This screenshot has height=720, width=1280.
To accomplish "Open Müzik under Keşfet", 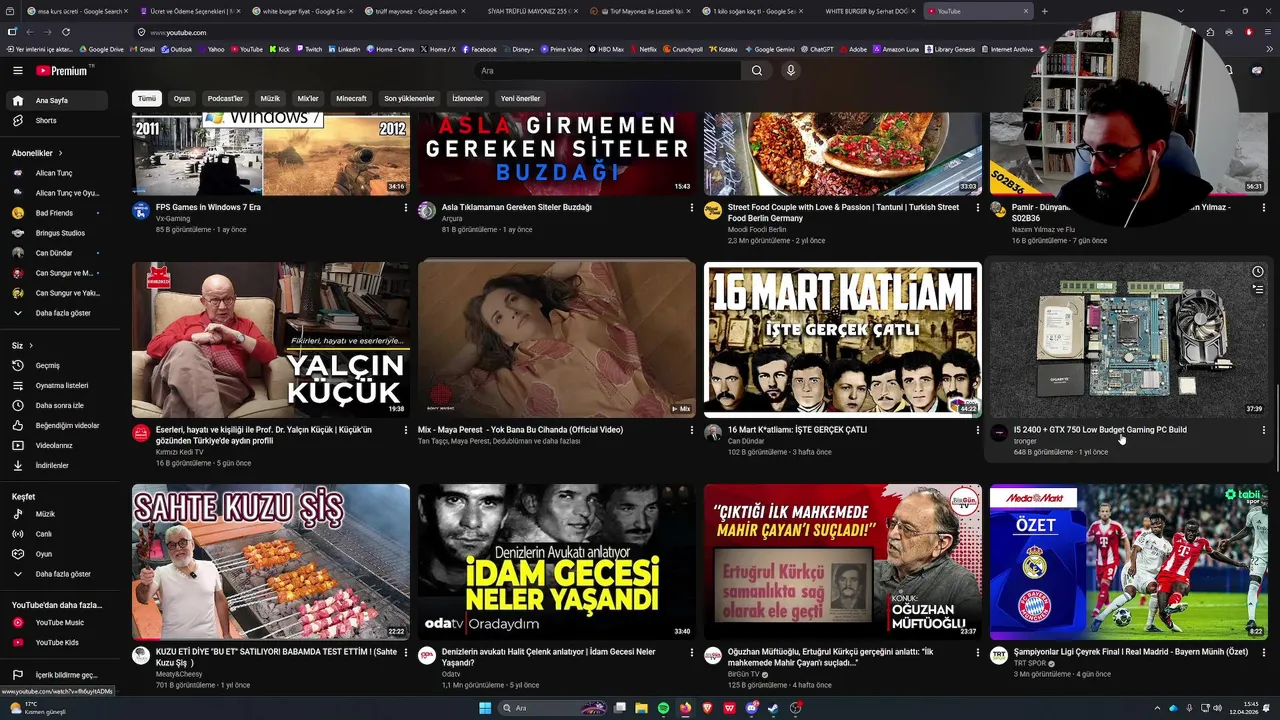I will (56, 514).
